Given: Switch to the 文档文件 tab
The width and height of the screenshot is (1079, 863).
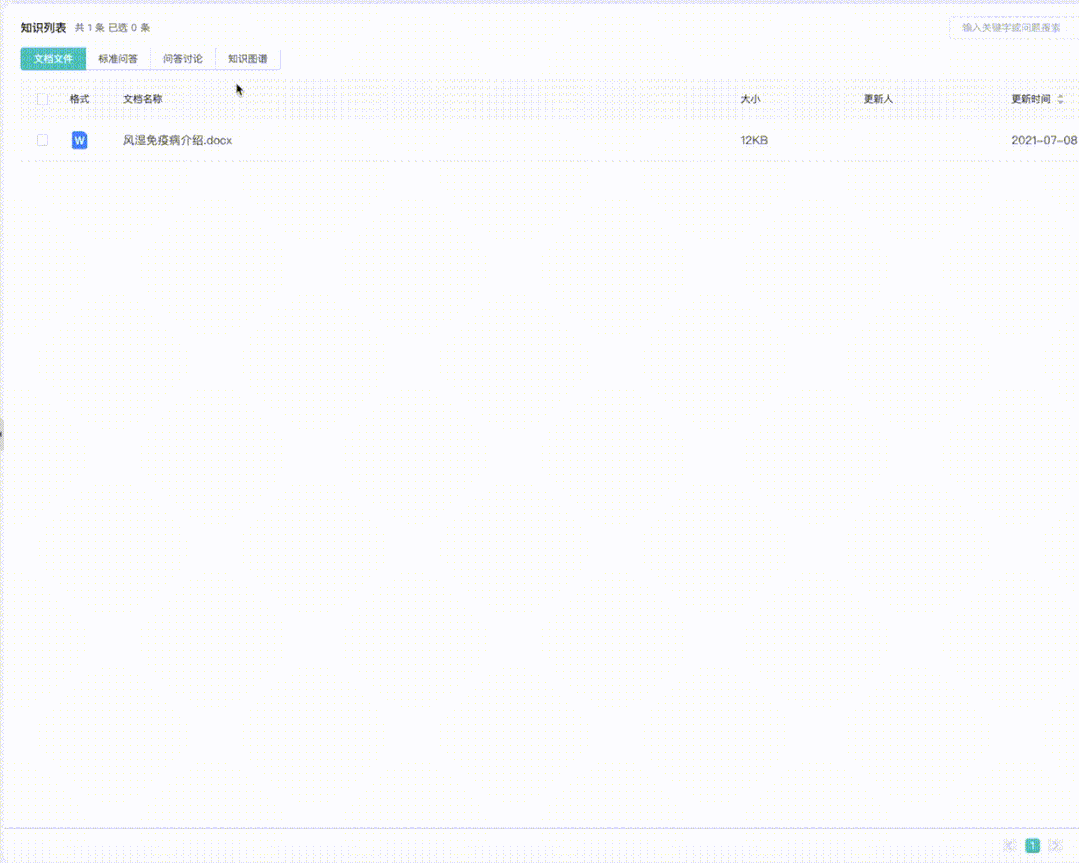Looking at the screenshot, I should (x=53, y=59).
